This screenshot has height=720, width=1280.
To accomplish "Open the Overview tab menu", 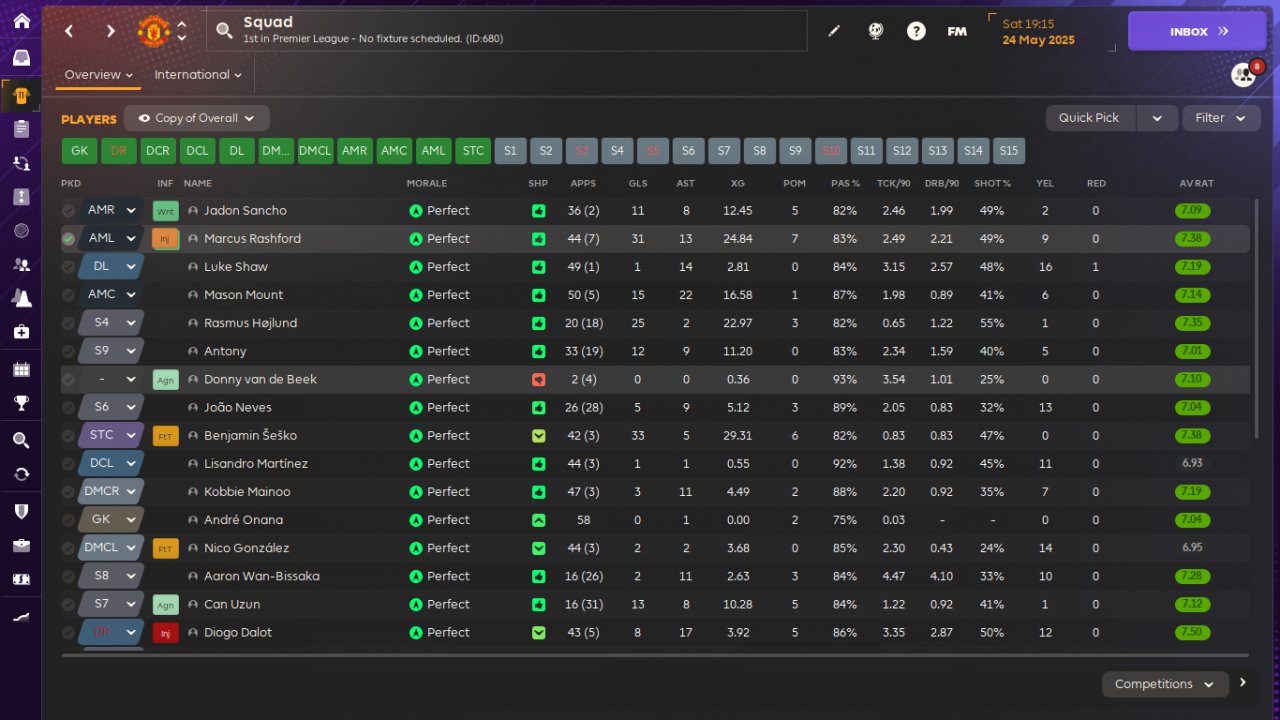I will (98, 75).
